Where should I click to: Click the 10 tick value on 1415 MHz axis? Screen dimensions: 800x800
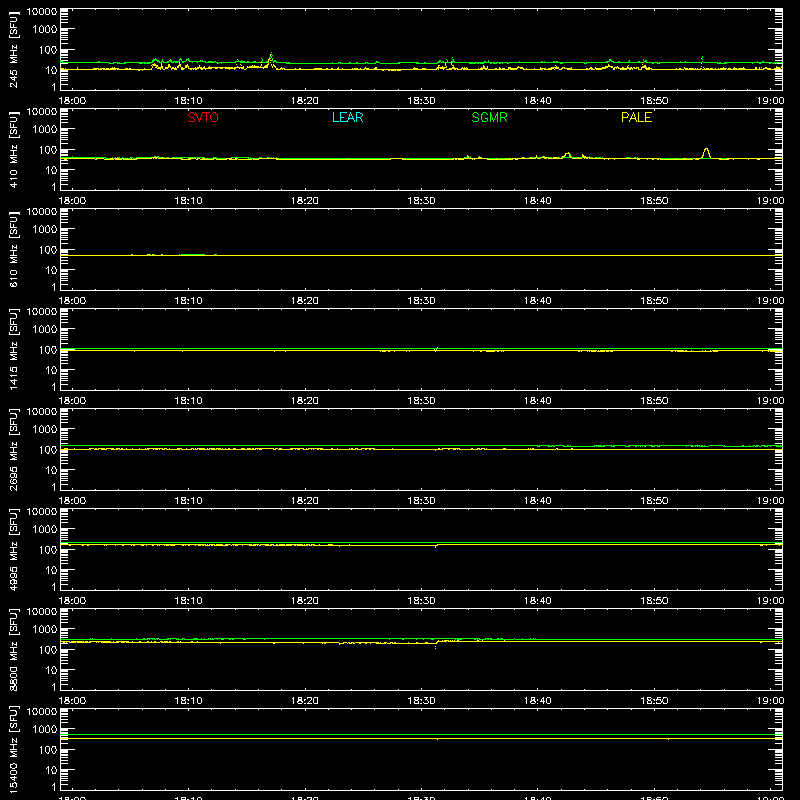tap(52, 370)
